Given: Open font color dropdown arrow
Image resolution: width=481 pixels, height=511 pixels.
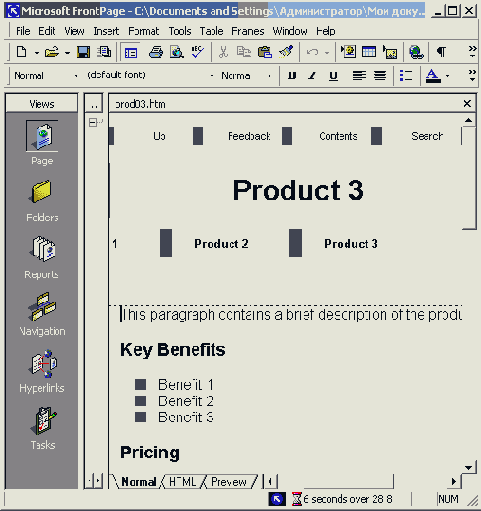Looking at the screenshot, I should pos(447,76).
